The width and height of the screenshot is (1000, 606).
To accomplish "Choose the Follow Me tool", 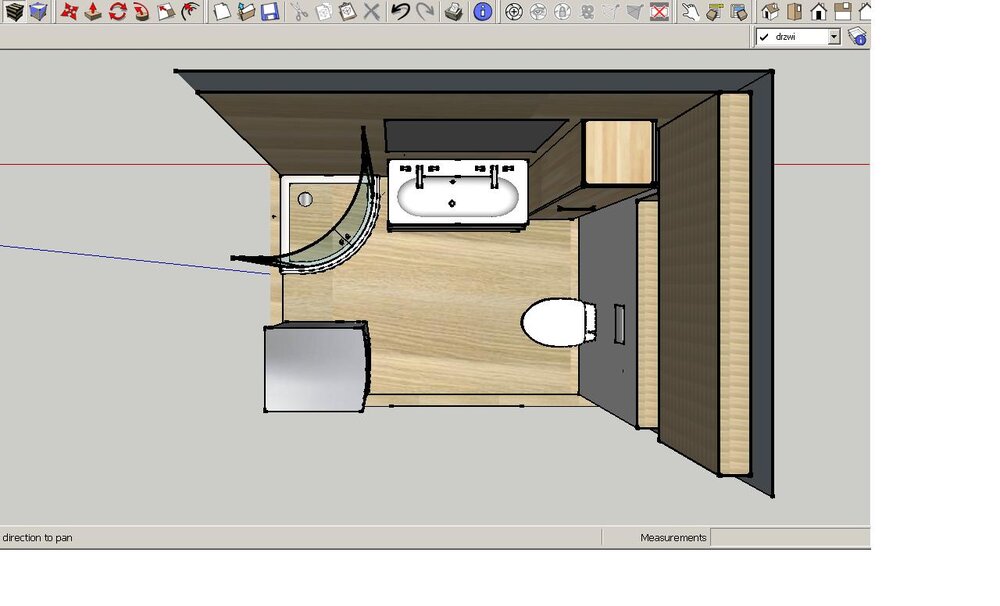I will click(141, 12).
